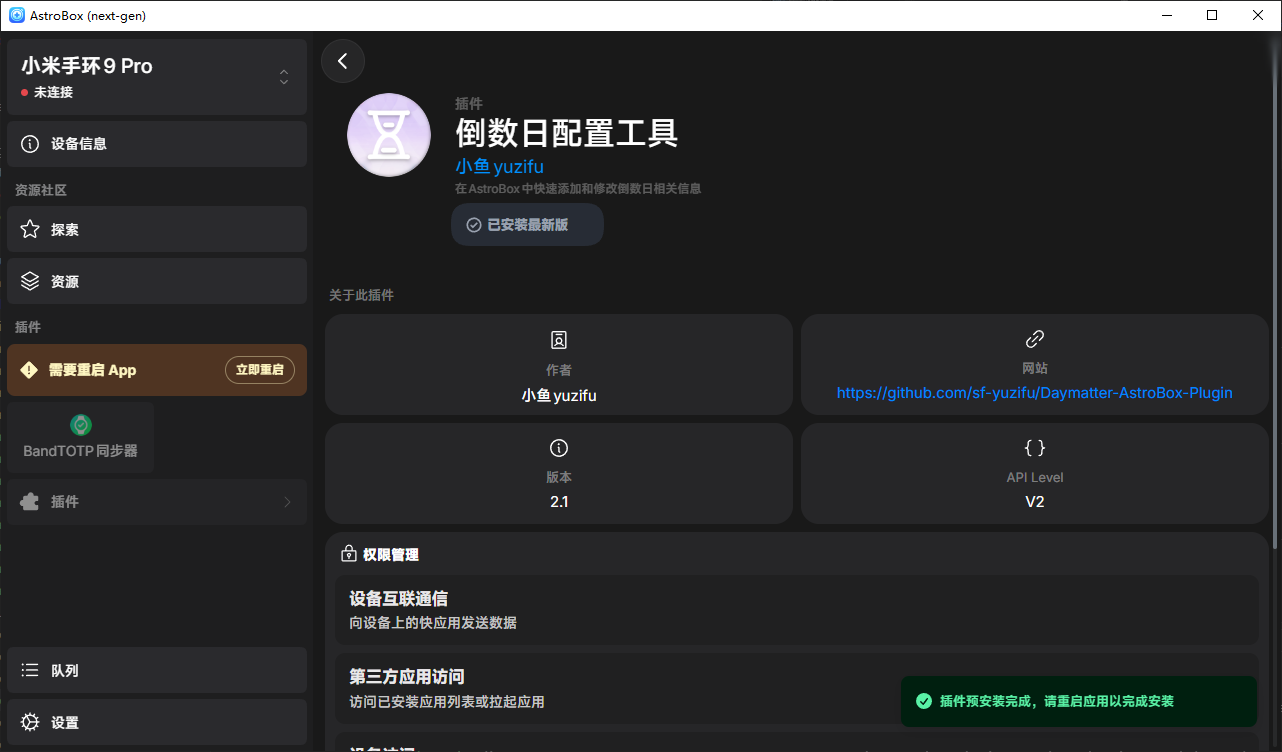Select the 资源社区 section heading

click(x=41, y=190)
